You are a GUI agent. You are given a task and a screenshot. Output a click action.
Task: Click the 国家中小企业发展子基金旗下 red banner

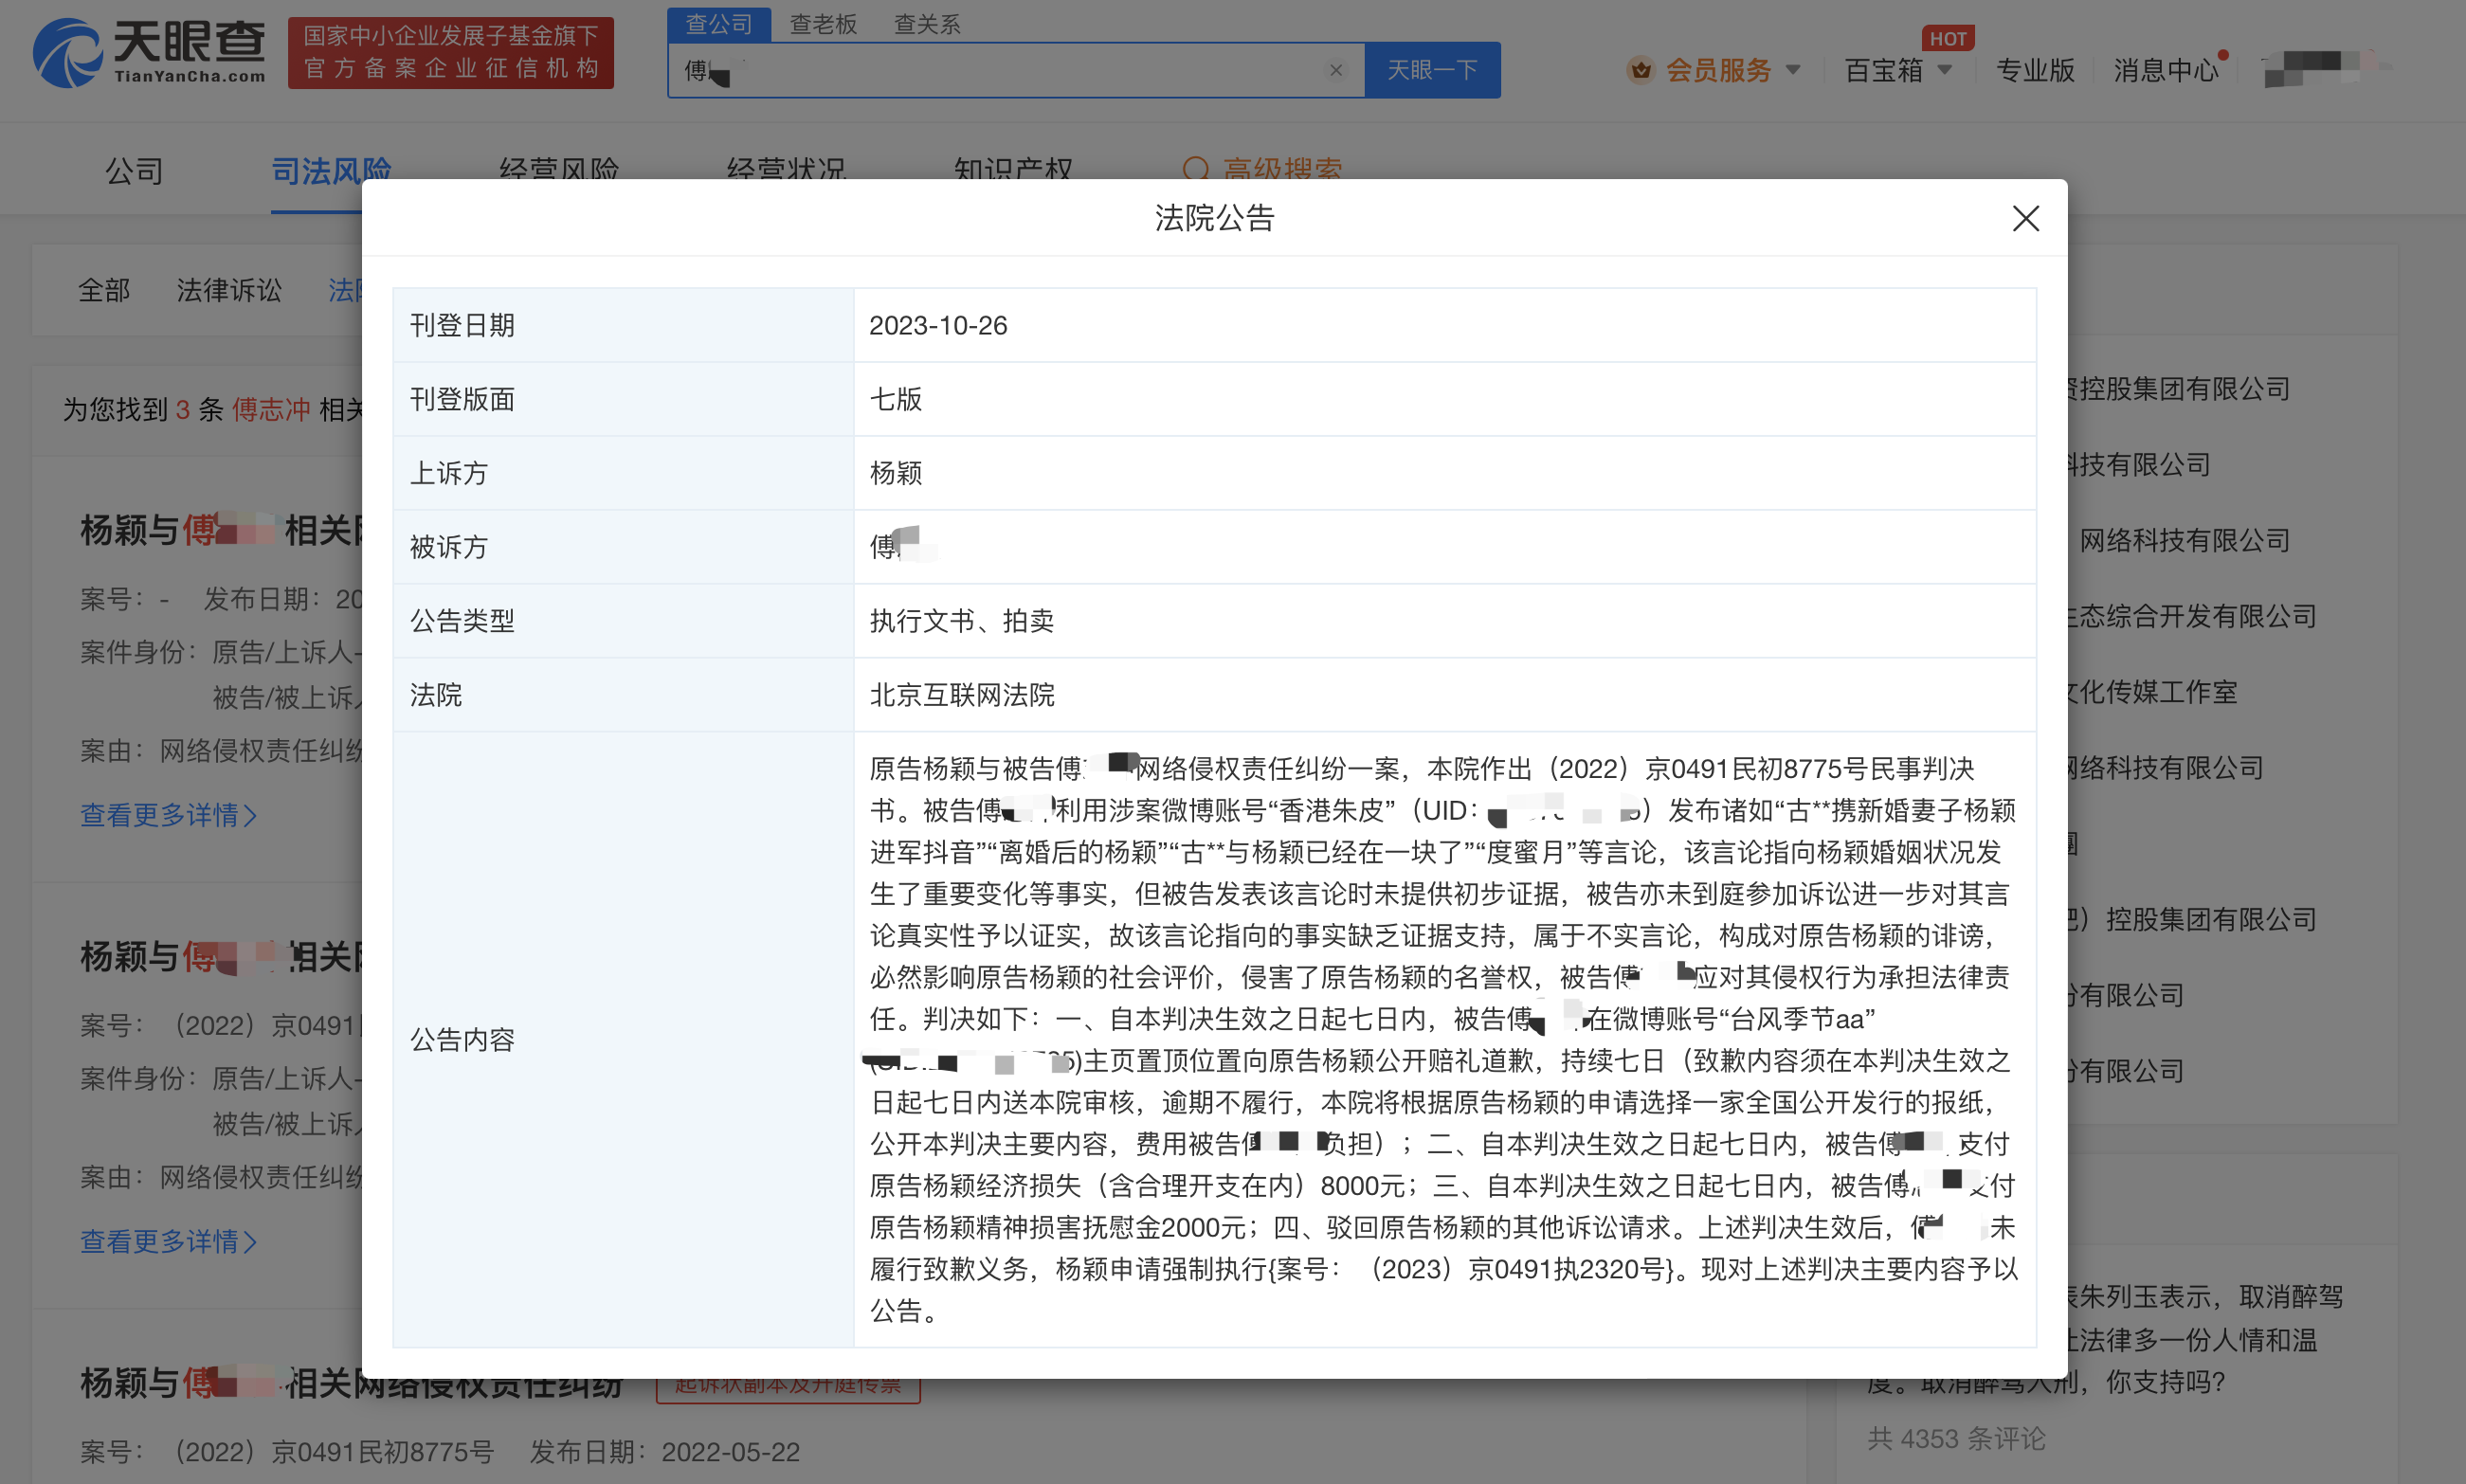[451, 52]
